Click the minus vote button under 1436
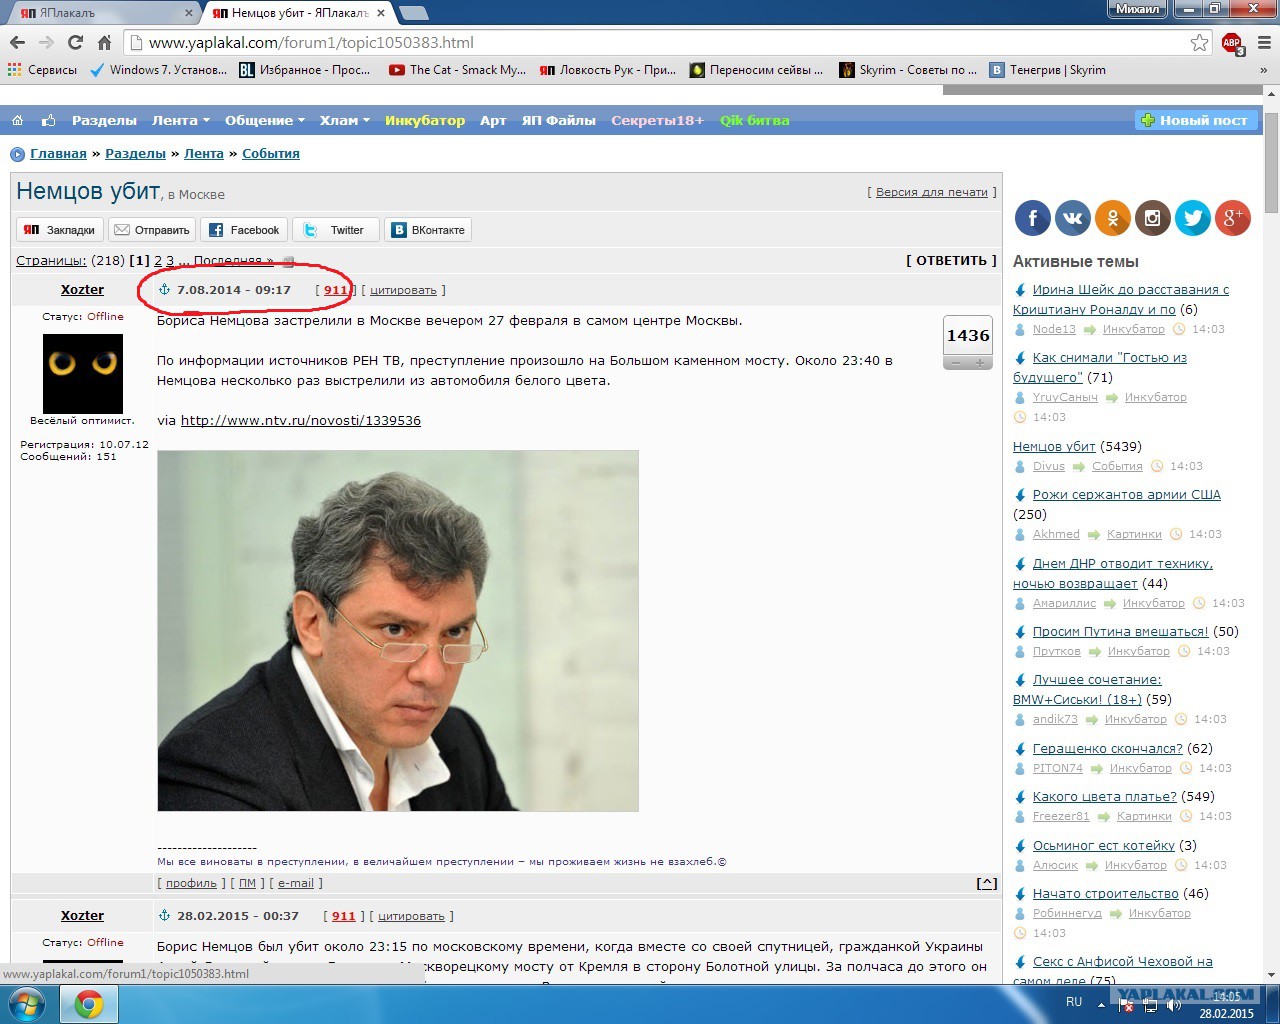Viewport: 1280px width, 1024px height. [x=956, y=363]
